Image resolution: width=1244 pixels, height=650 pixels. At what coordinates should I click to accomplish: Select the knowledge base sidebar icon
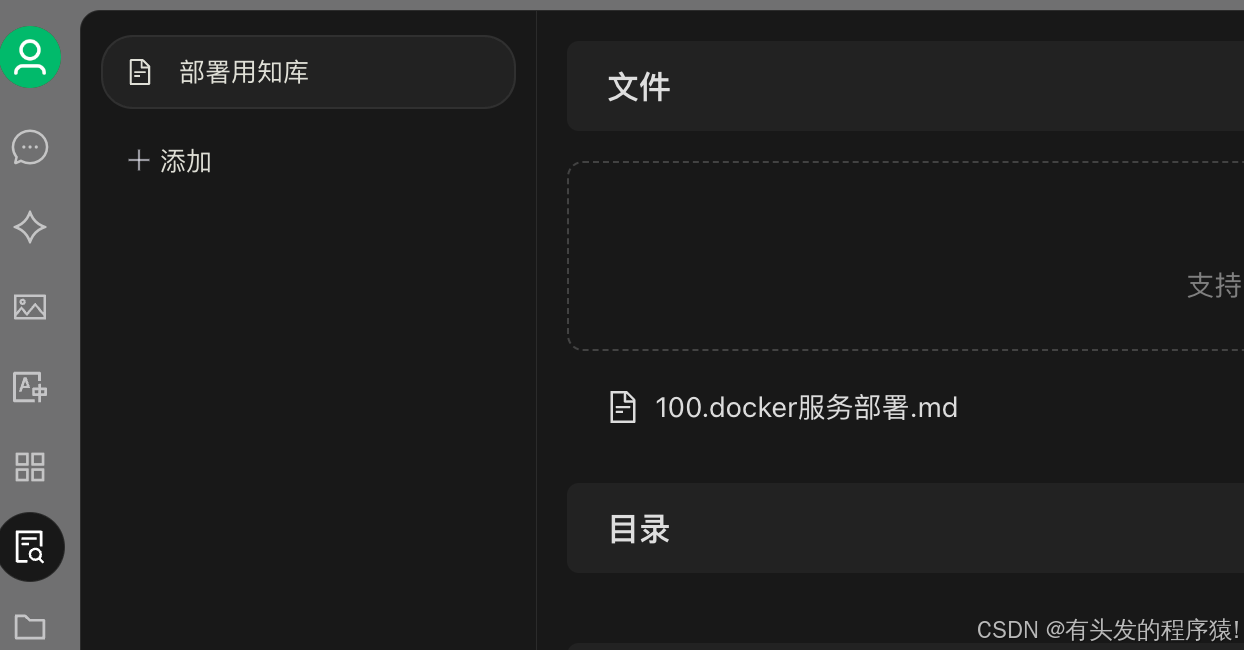tap(31, 547)
